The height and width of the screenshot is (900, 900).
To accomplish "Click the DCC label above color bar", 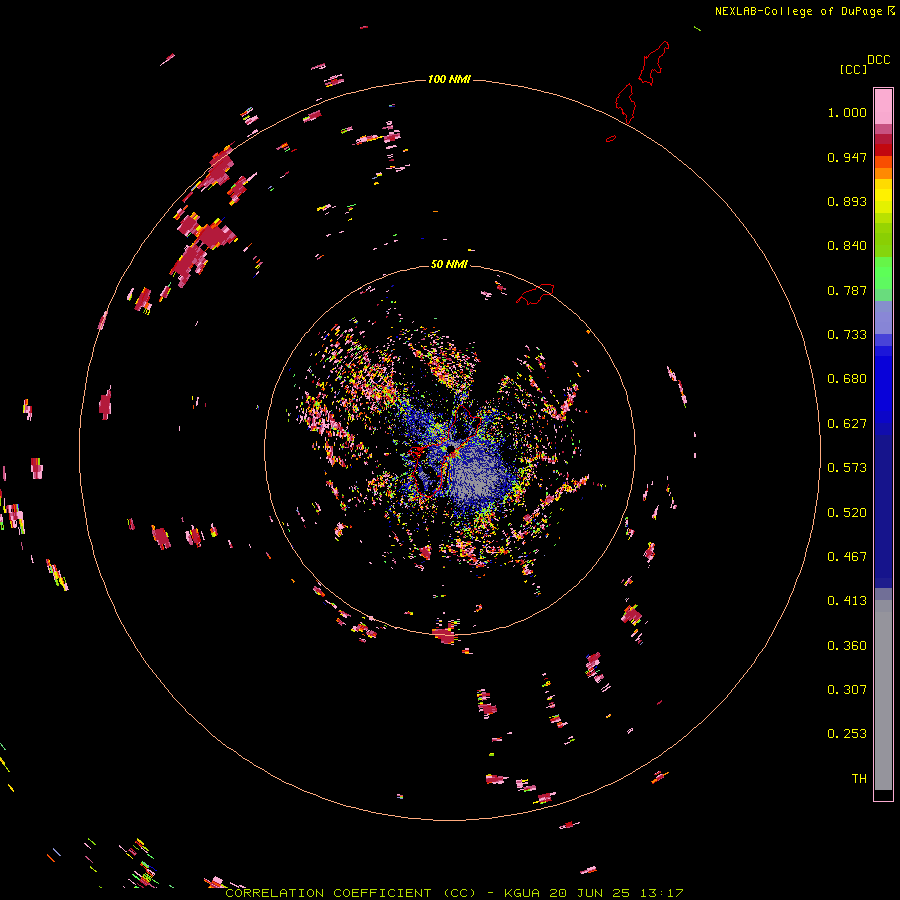I will pos(878,60).
